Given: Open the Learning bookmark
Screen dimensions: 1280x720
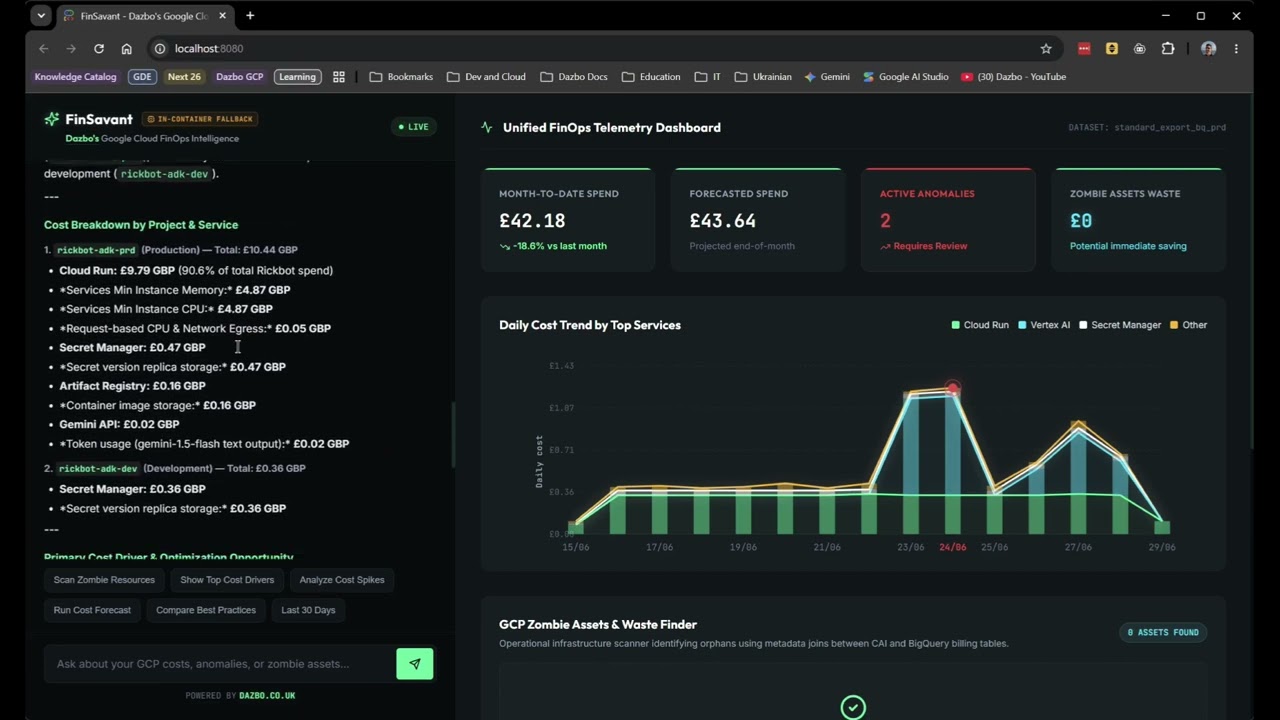Looking at the screenshot, I should tap(297, 77).
